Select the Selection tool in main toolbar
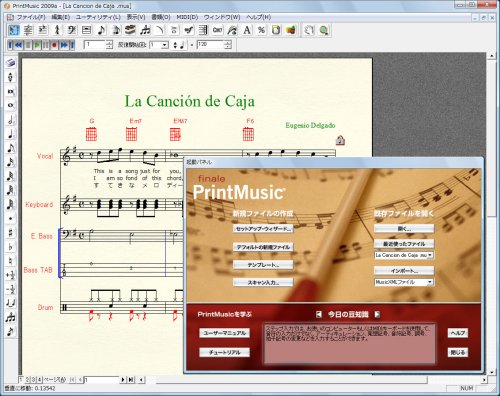The image size is (500, 396). point(14,30)
